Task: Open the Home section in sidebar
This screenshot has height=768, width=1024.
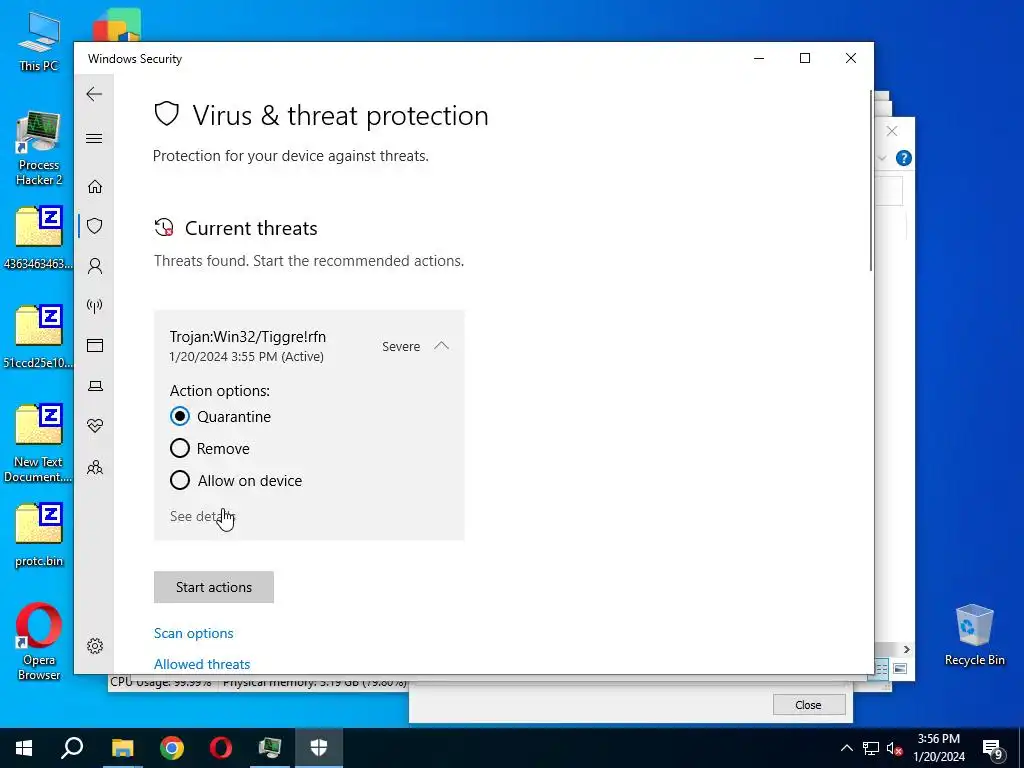Action: (95, 187)
